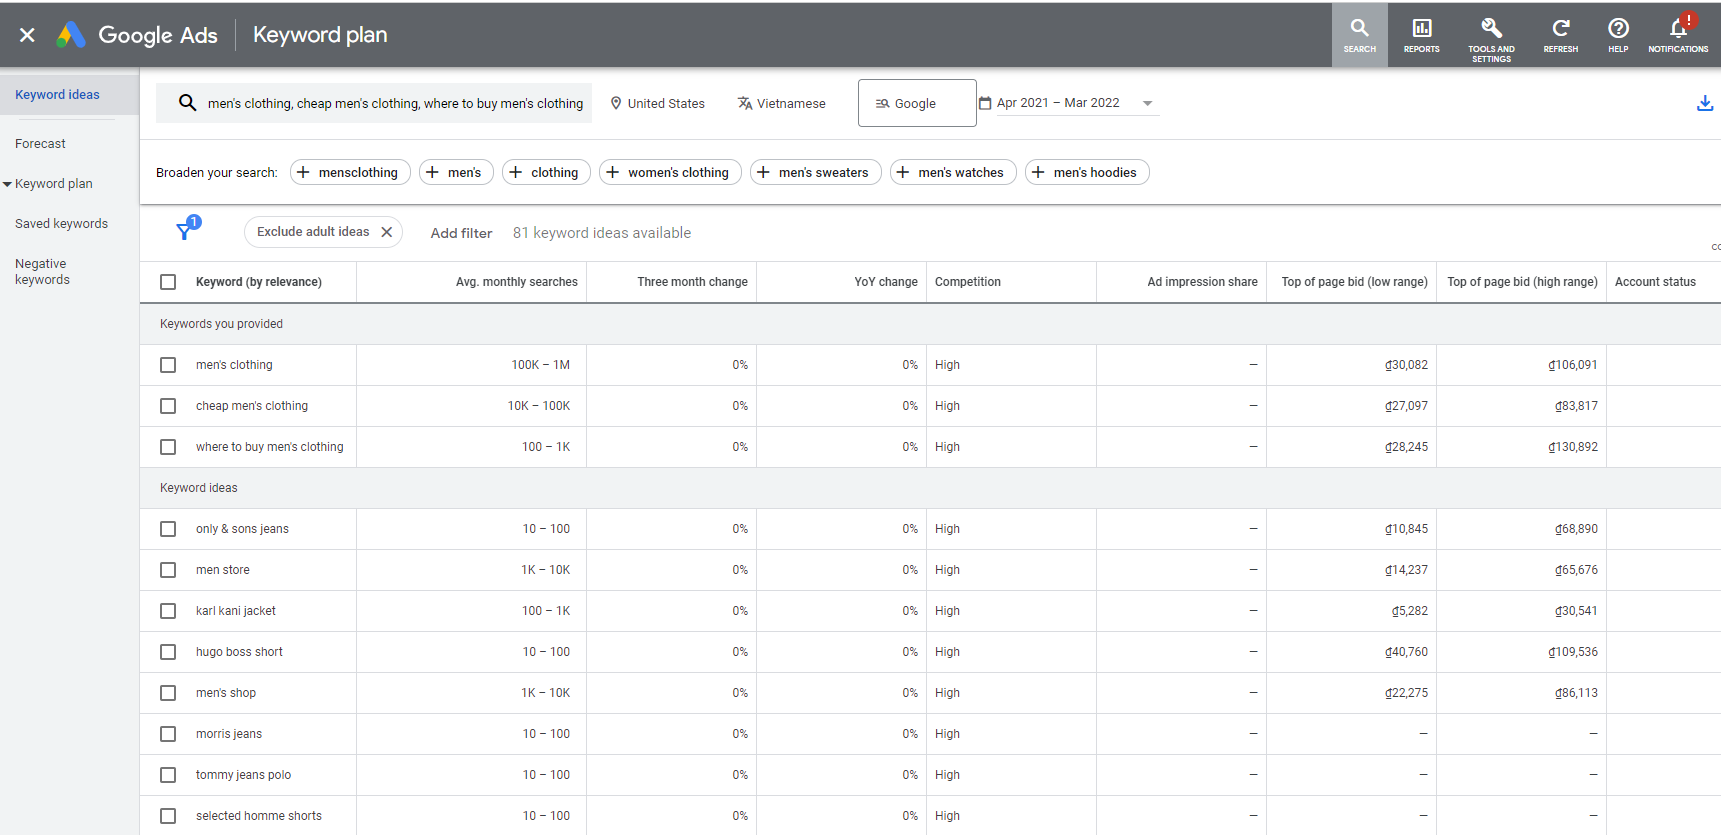Check the tommy jeans polo checkbox

[x=168, y=775]
